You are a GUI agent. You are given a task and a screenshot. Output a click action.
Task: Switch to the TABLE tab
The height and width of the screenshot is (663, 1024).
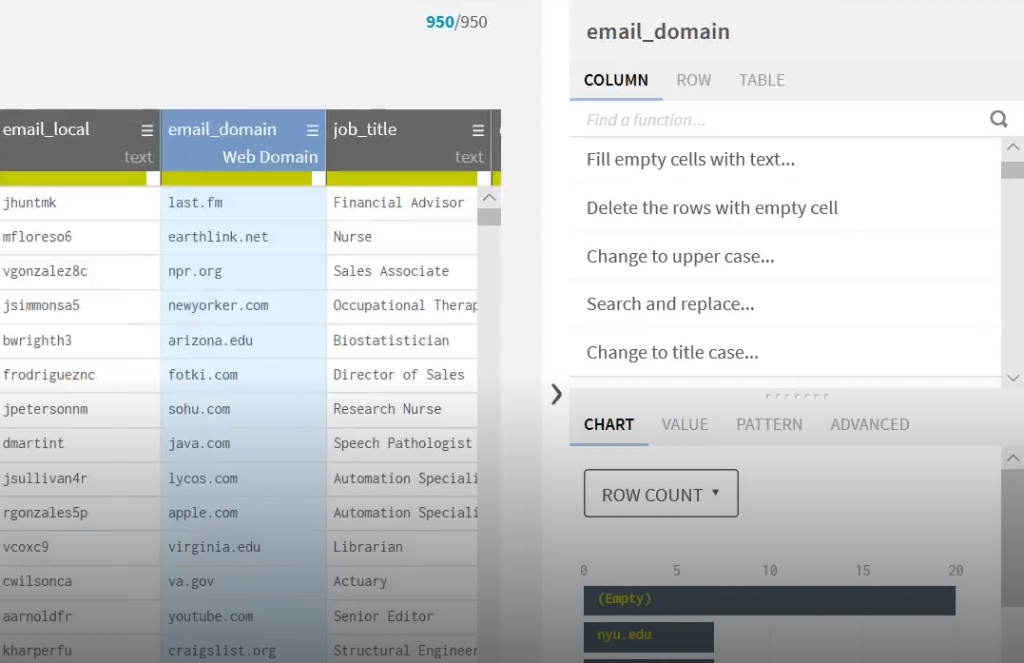tap(761, 80)
